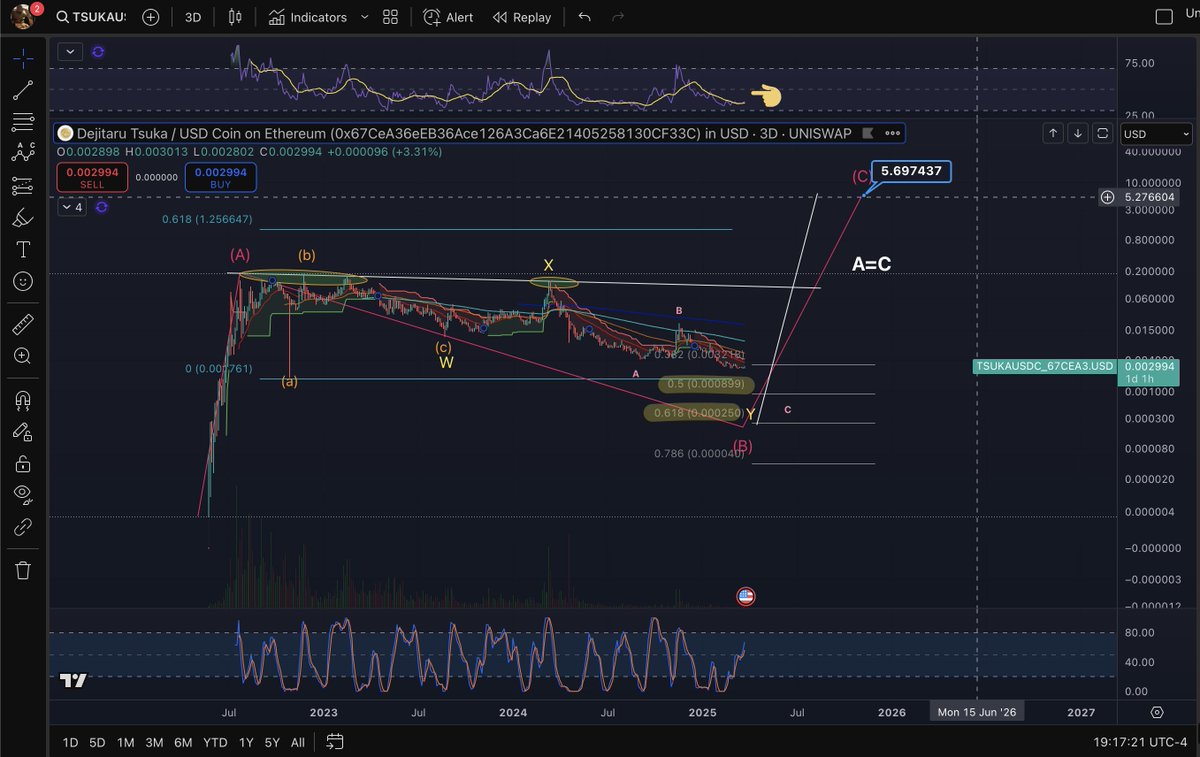This screenshot has height=757, width=1200.
Task: Select the All date range tab
Action: [298, 742]
